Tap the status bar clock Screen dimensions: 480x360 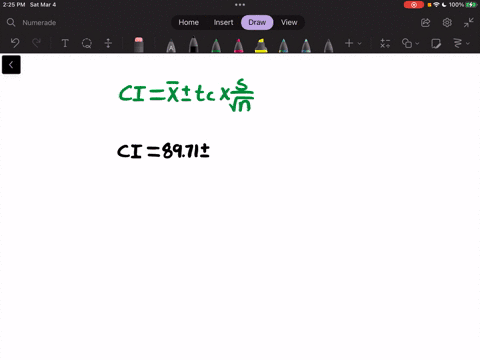click(14, 5)
